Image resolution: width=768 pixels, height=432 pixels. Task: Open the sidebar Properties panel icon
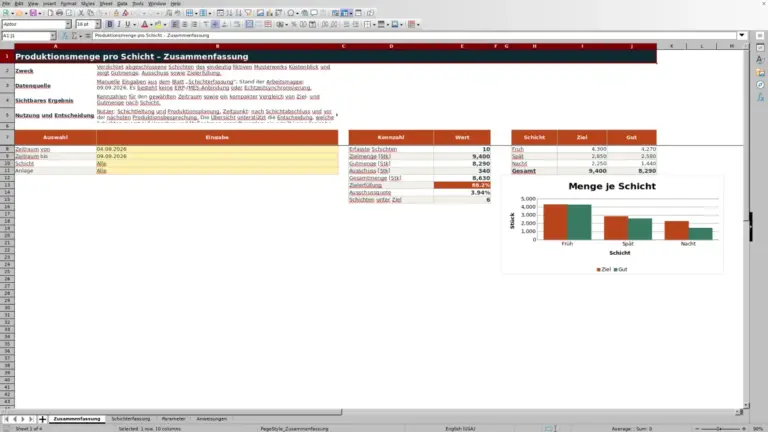pyautogui.click(x=760, y=48)
